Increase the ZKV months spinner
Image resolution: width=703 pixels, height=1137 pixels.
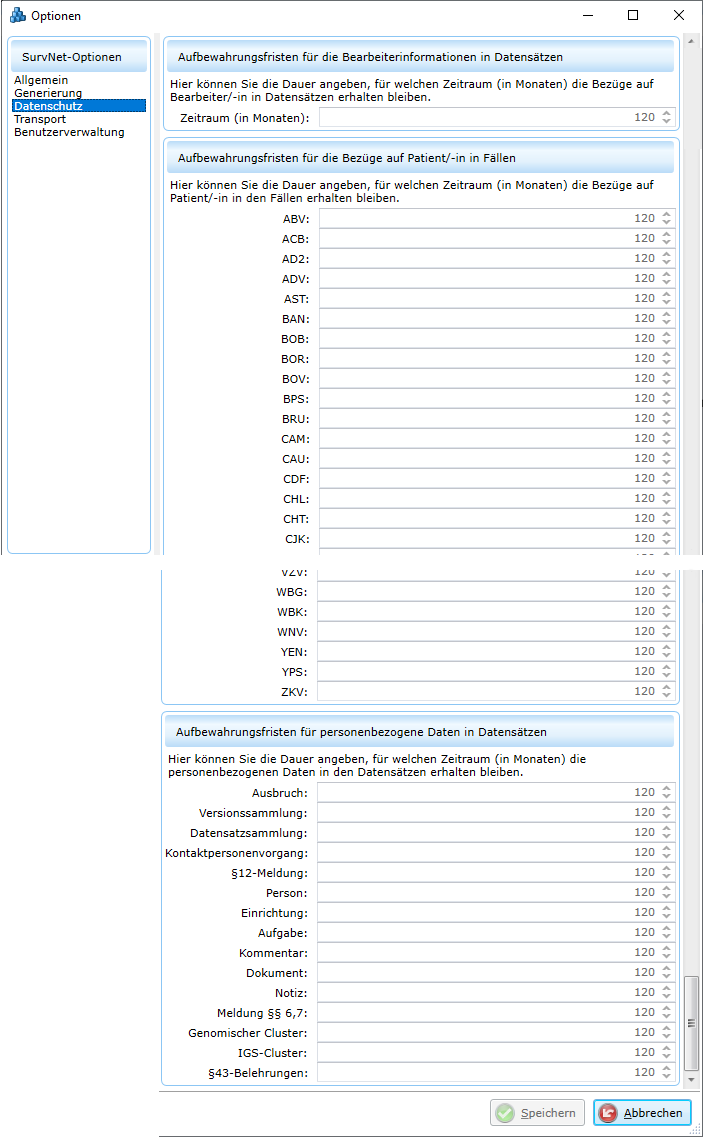(667, 687)
